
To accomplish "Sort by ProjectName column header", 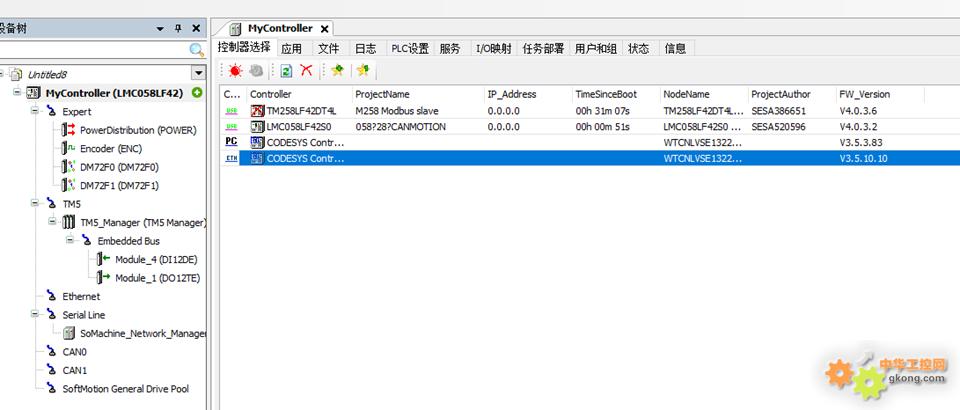I will [418, 94].
